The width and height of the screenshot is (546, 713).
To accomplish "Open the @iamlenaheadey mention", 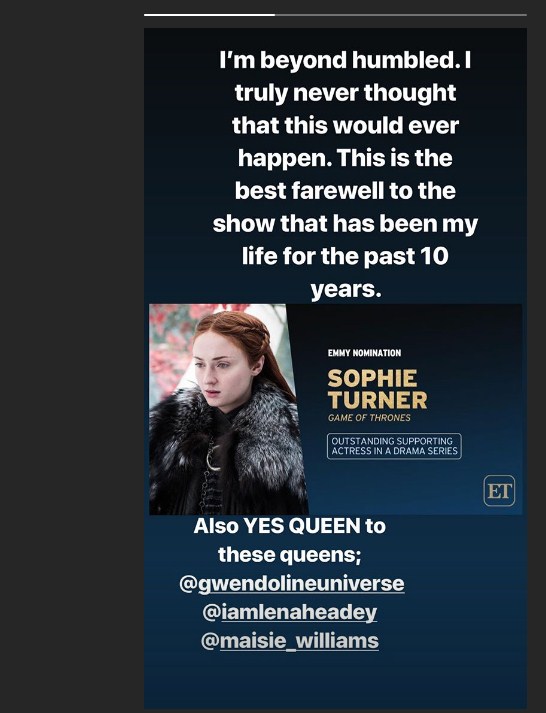I will (x=290, y=612).
